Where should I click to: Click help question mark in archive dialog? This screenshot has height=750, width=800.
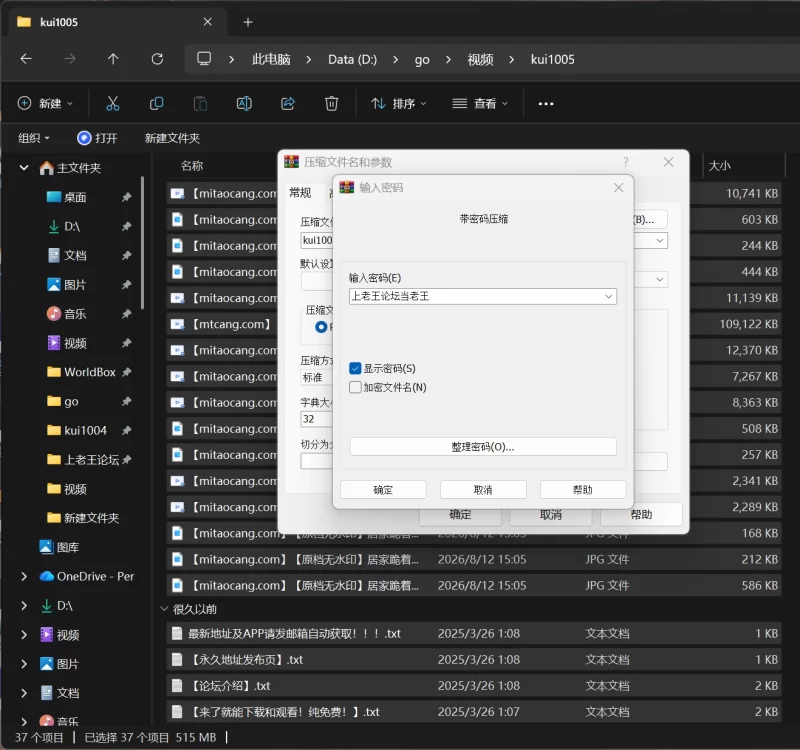click(x=626, y=162)
